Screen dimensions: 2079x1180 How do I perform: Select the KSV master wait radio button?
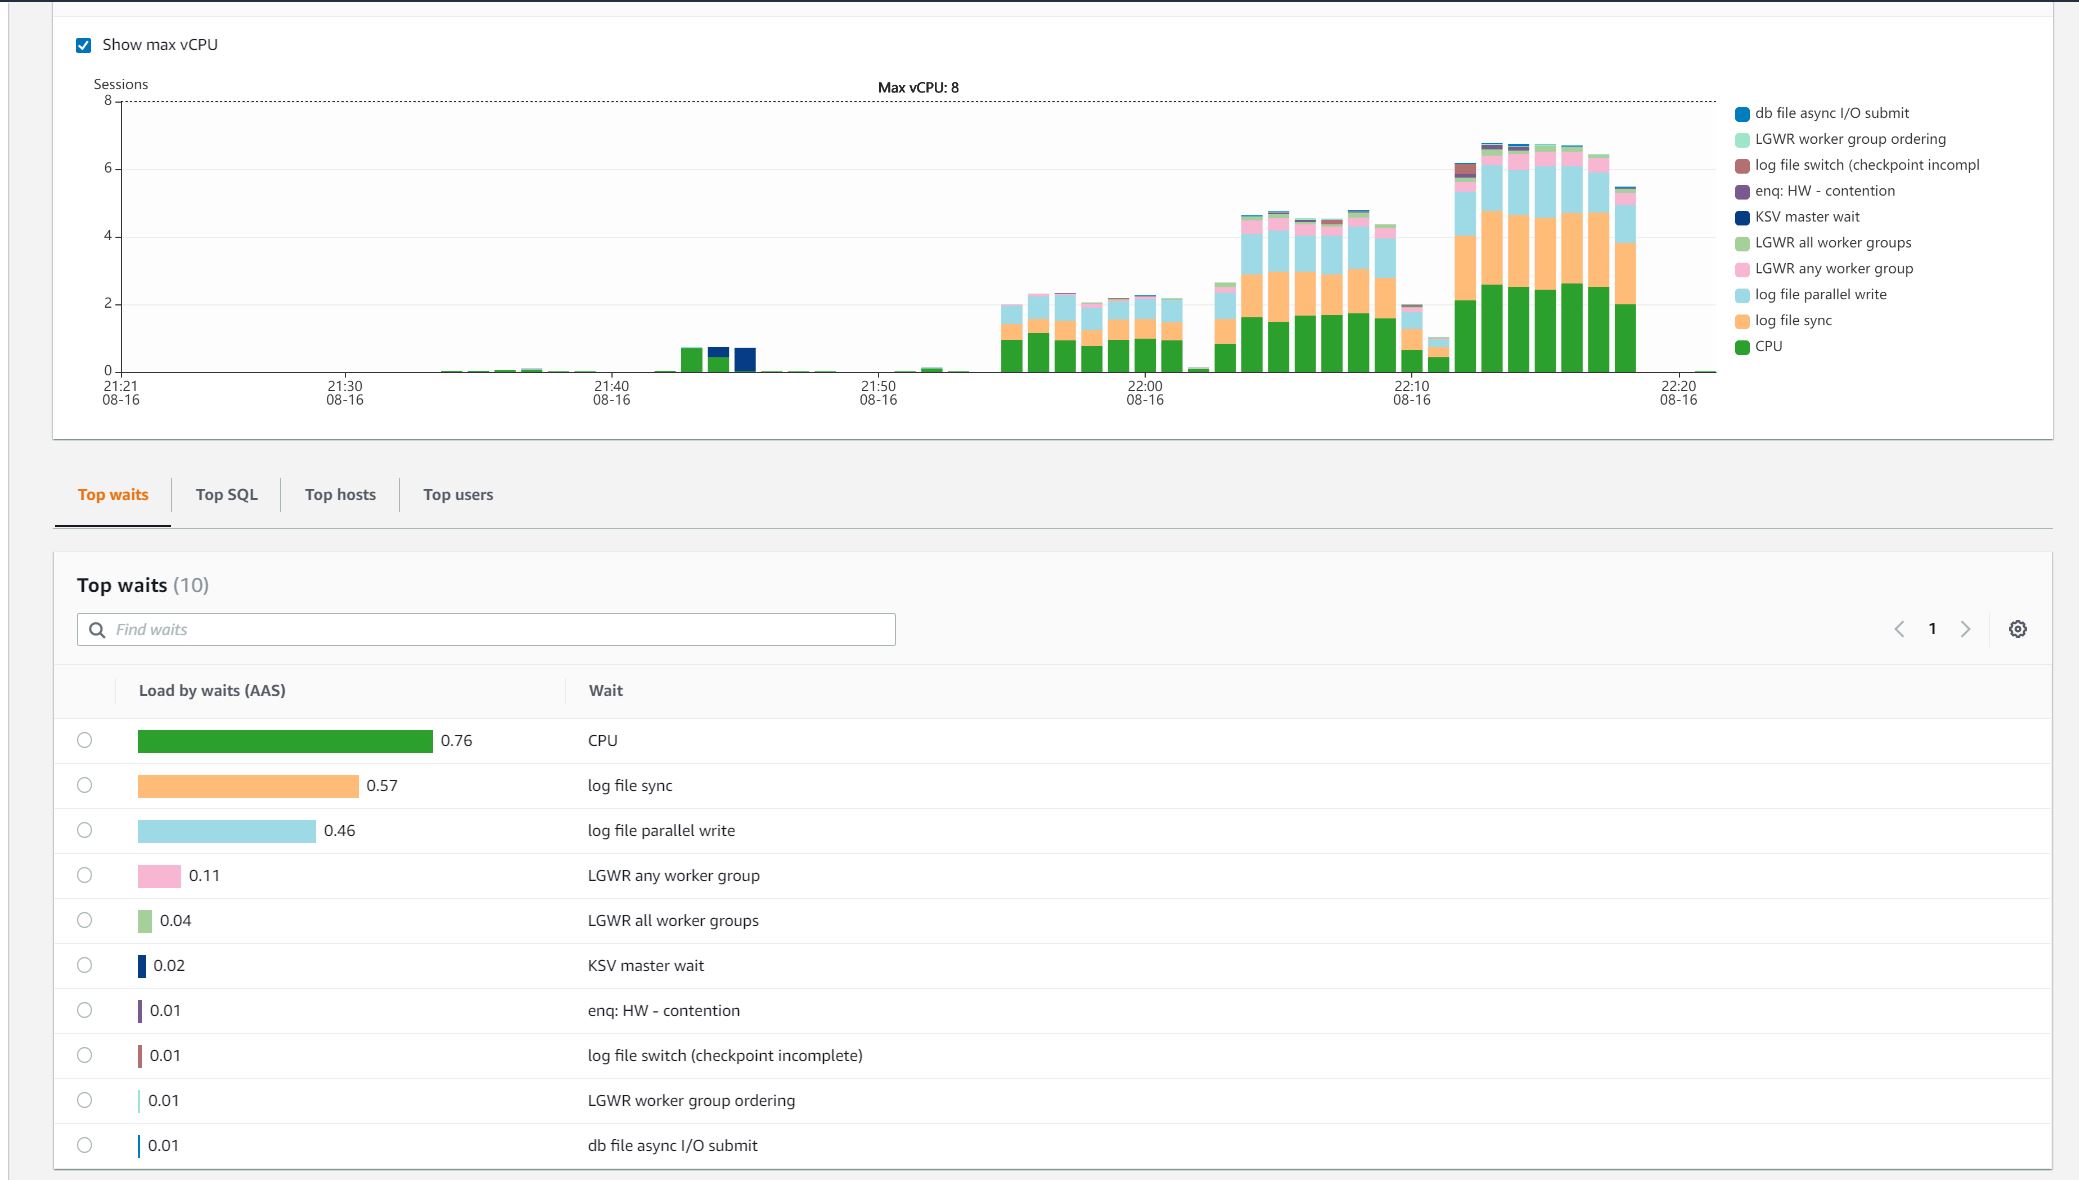click(84, 965)
